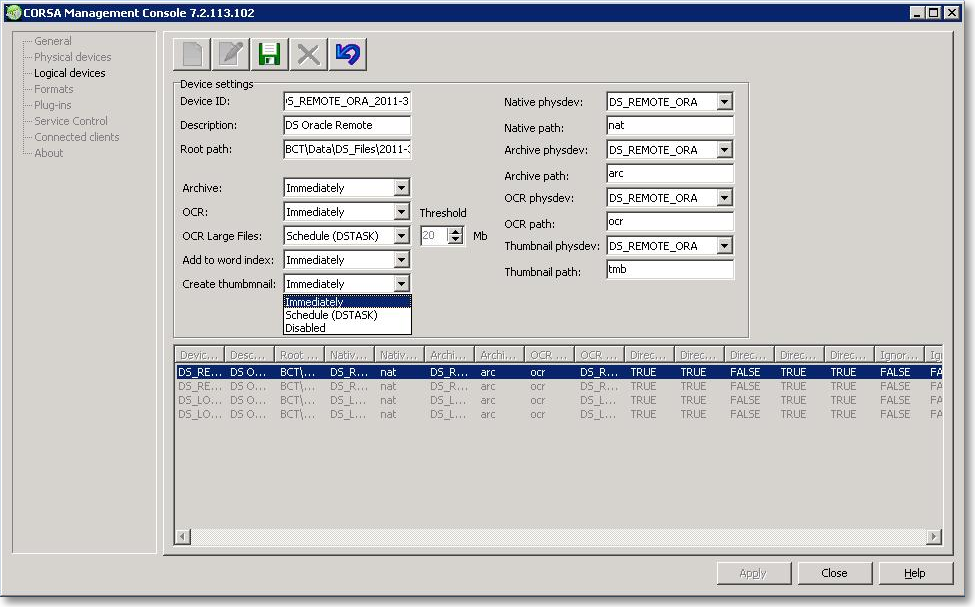Image resolution: width=975 pixels, height=607 pixels.
Task: Click the blue Undo arrow icon
Action: (x=348, y=54)
